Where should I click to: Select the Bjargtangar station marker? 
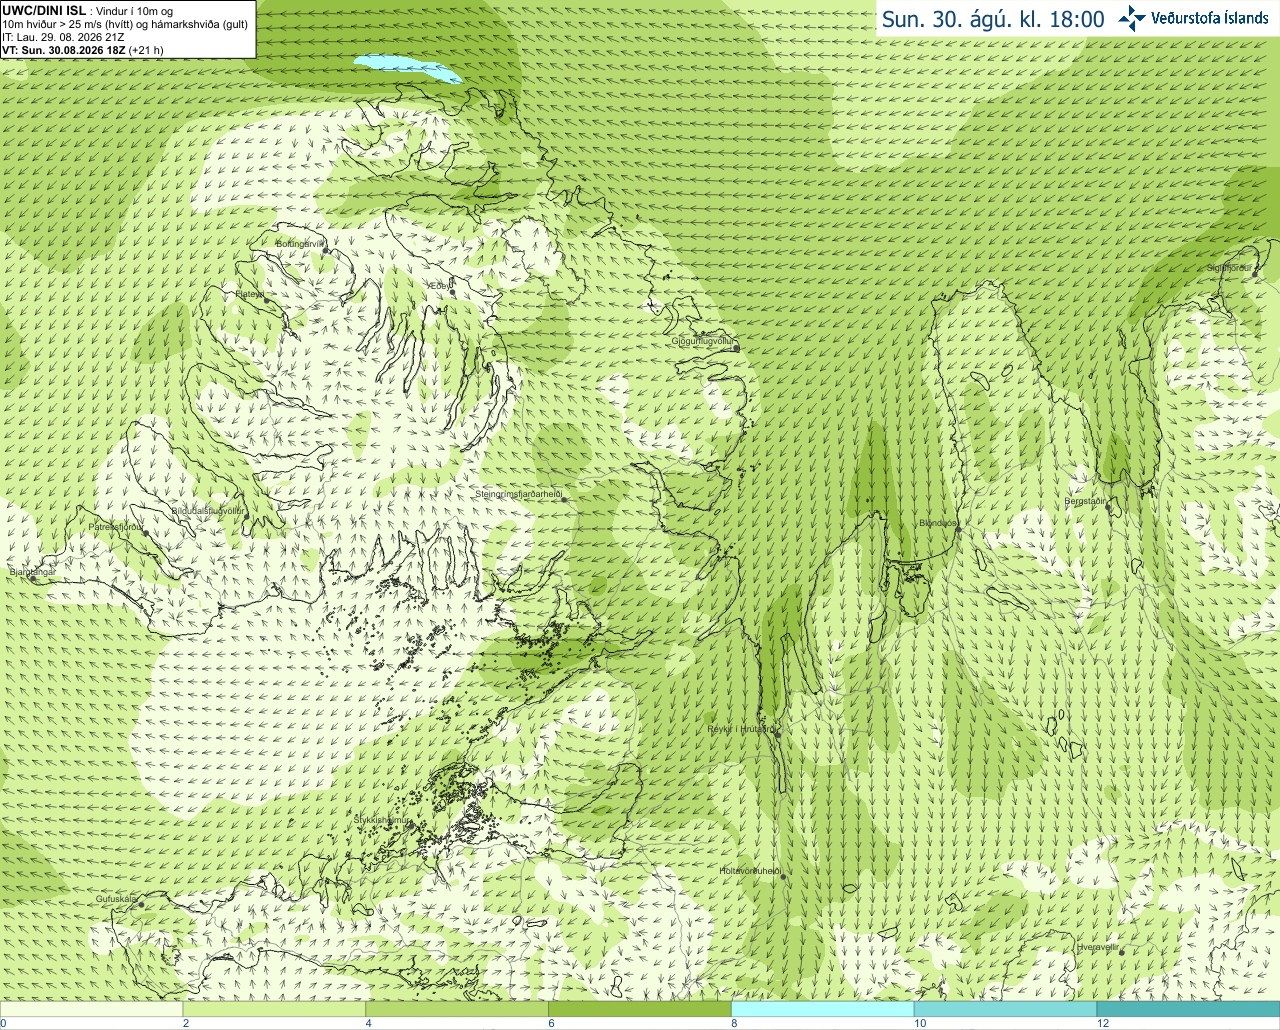[32, 578]
